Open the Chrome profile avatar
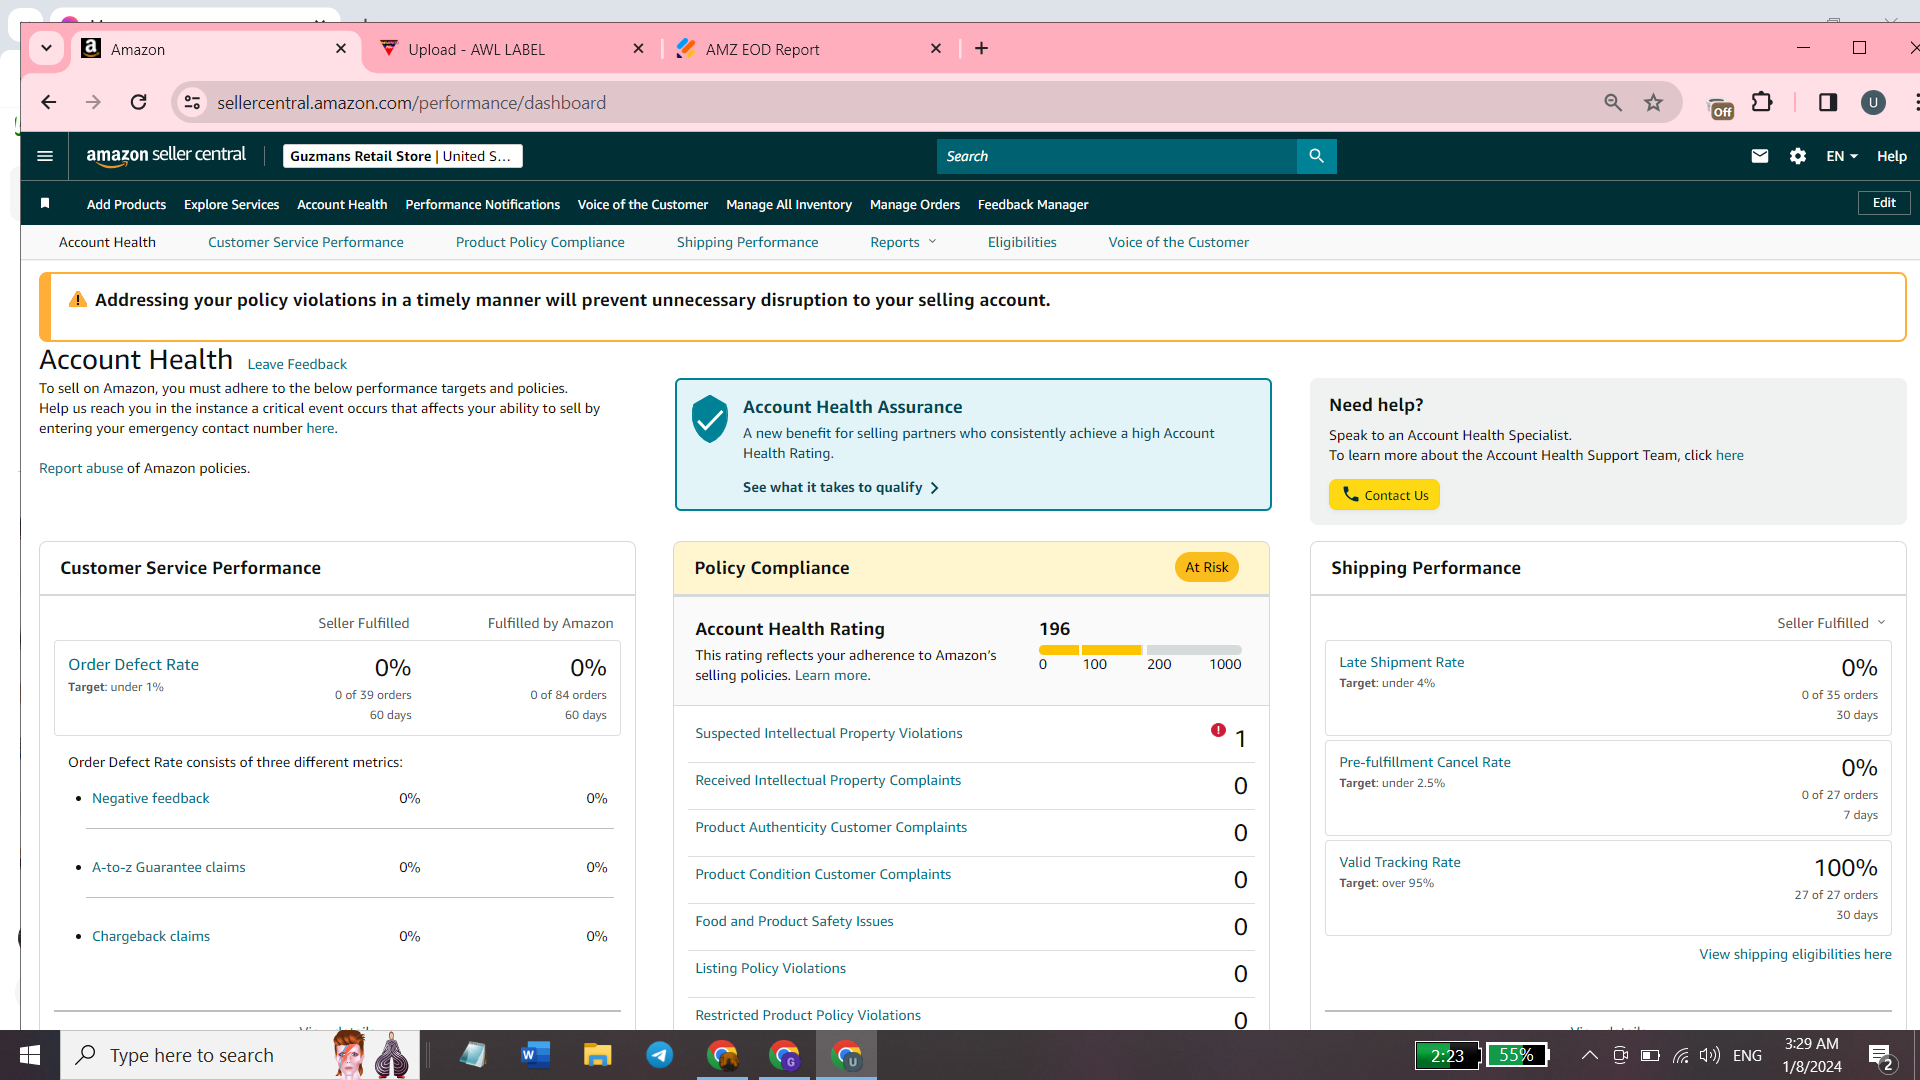This screenshot has width=1920, height=1080. tap(1873, 102)
